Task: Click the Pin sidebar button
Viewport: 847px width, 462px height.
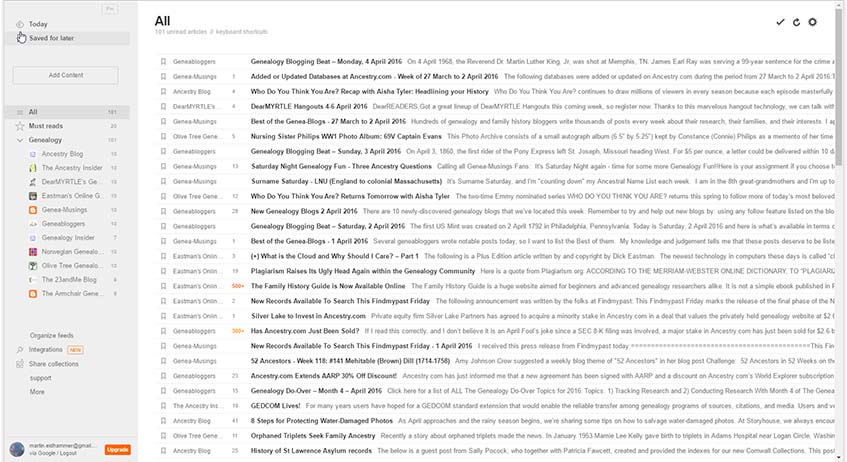Action: [x=110, y=9]
